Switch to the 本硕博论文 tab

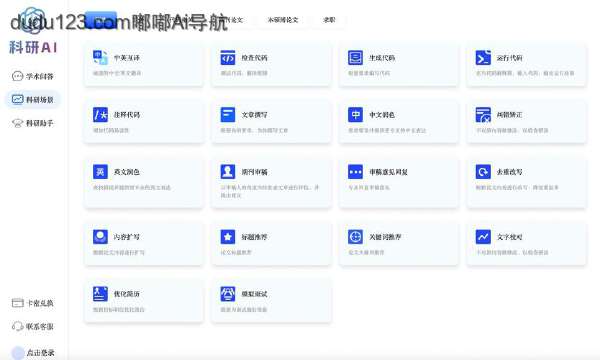click(x=282, y=20)
